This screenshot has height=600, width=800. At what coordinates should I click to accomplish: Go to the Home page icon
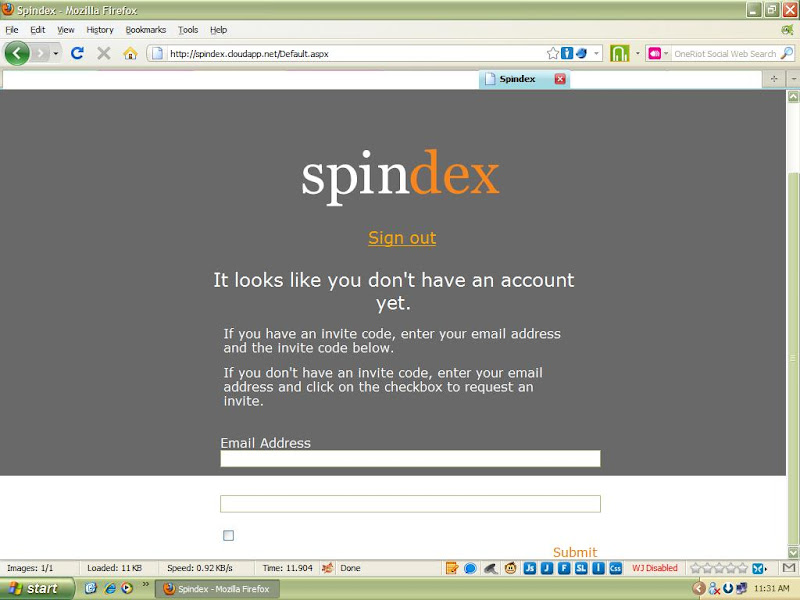click(130, 53)
